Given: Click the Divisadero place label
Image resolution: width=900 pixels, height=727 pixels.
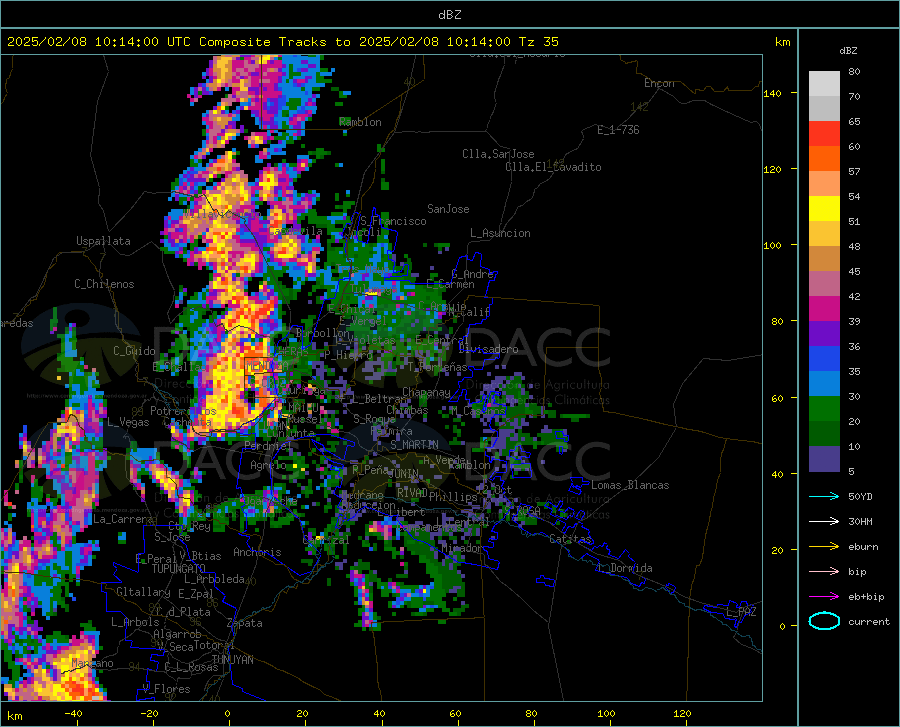Looking at the screenshot, I should (x=488, y=349).
